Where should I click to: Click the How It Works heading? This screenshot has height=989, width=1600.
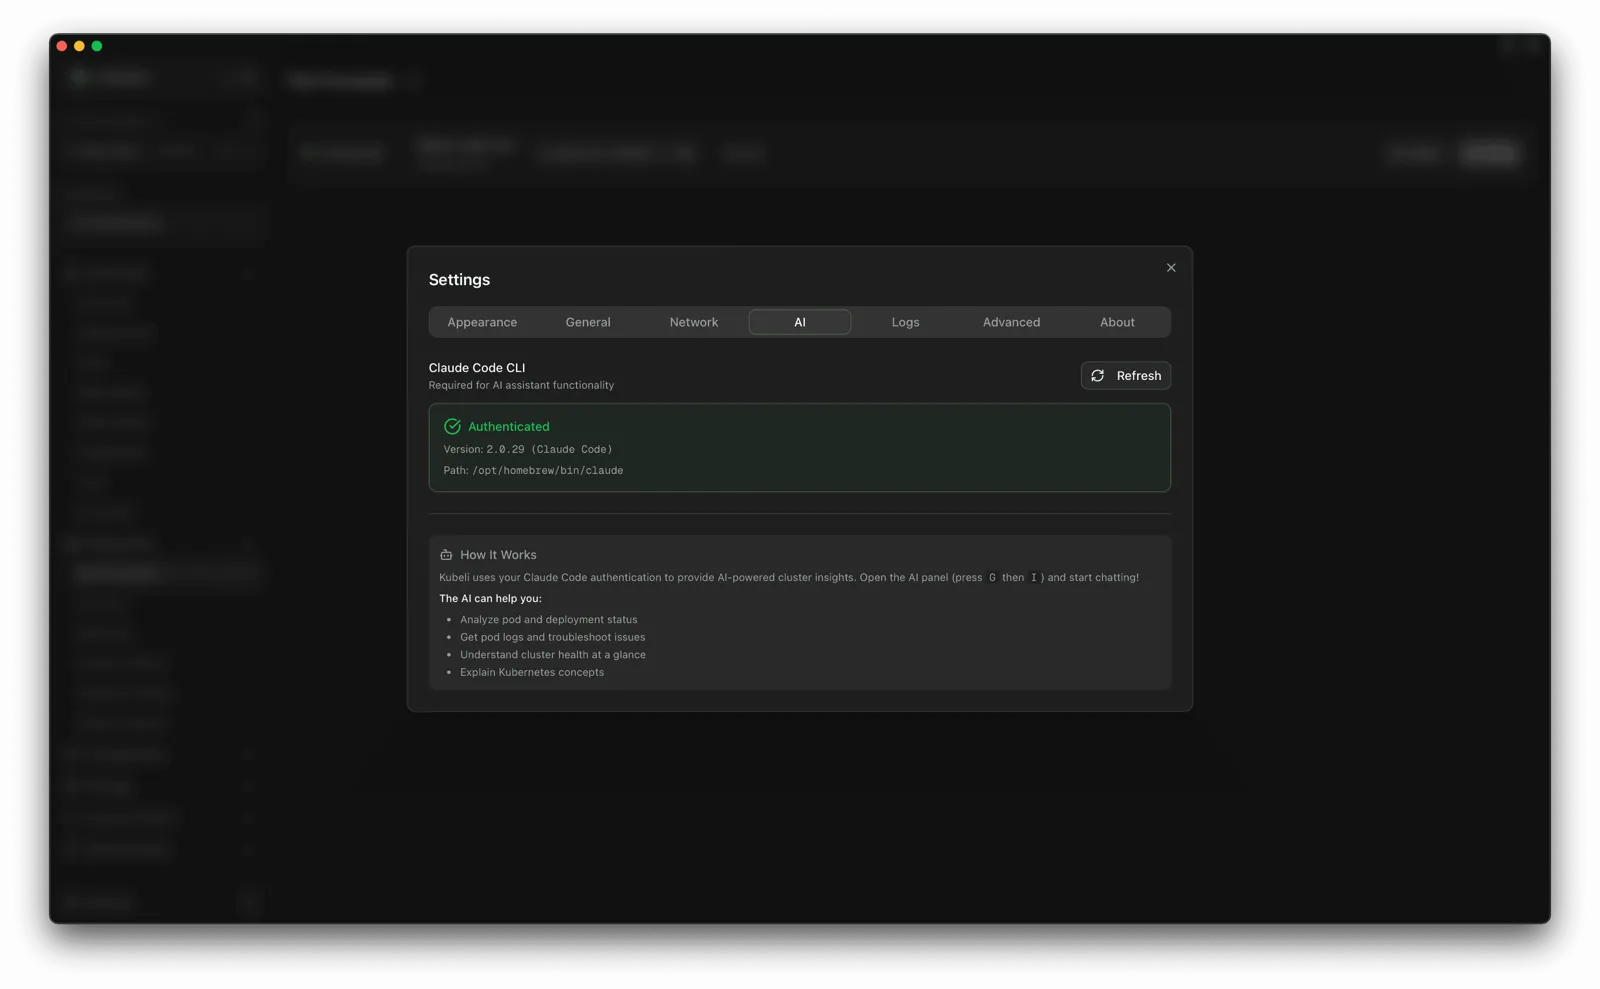[498, 555]
